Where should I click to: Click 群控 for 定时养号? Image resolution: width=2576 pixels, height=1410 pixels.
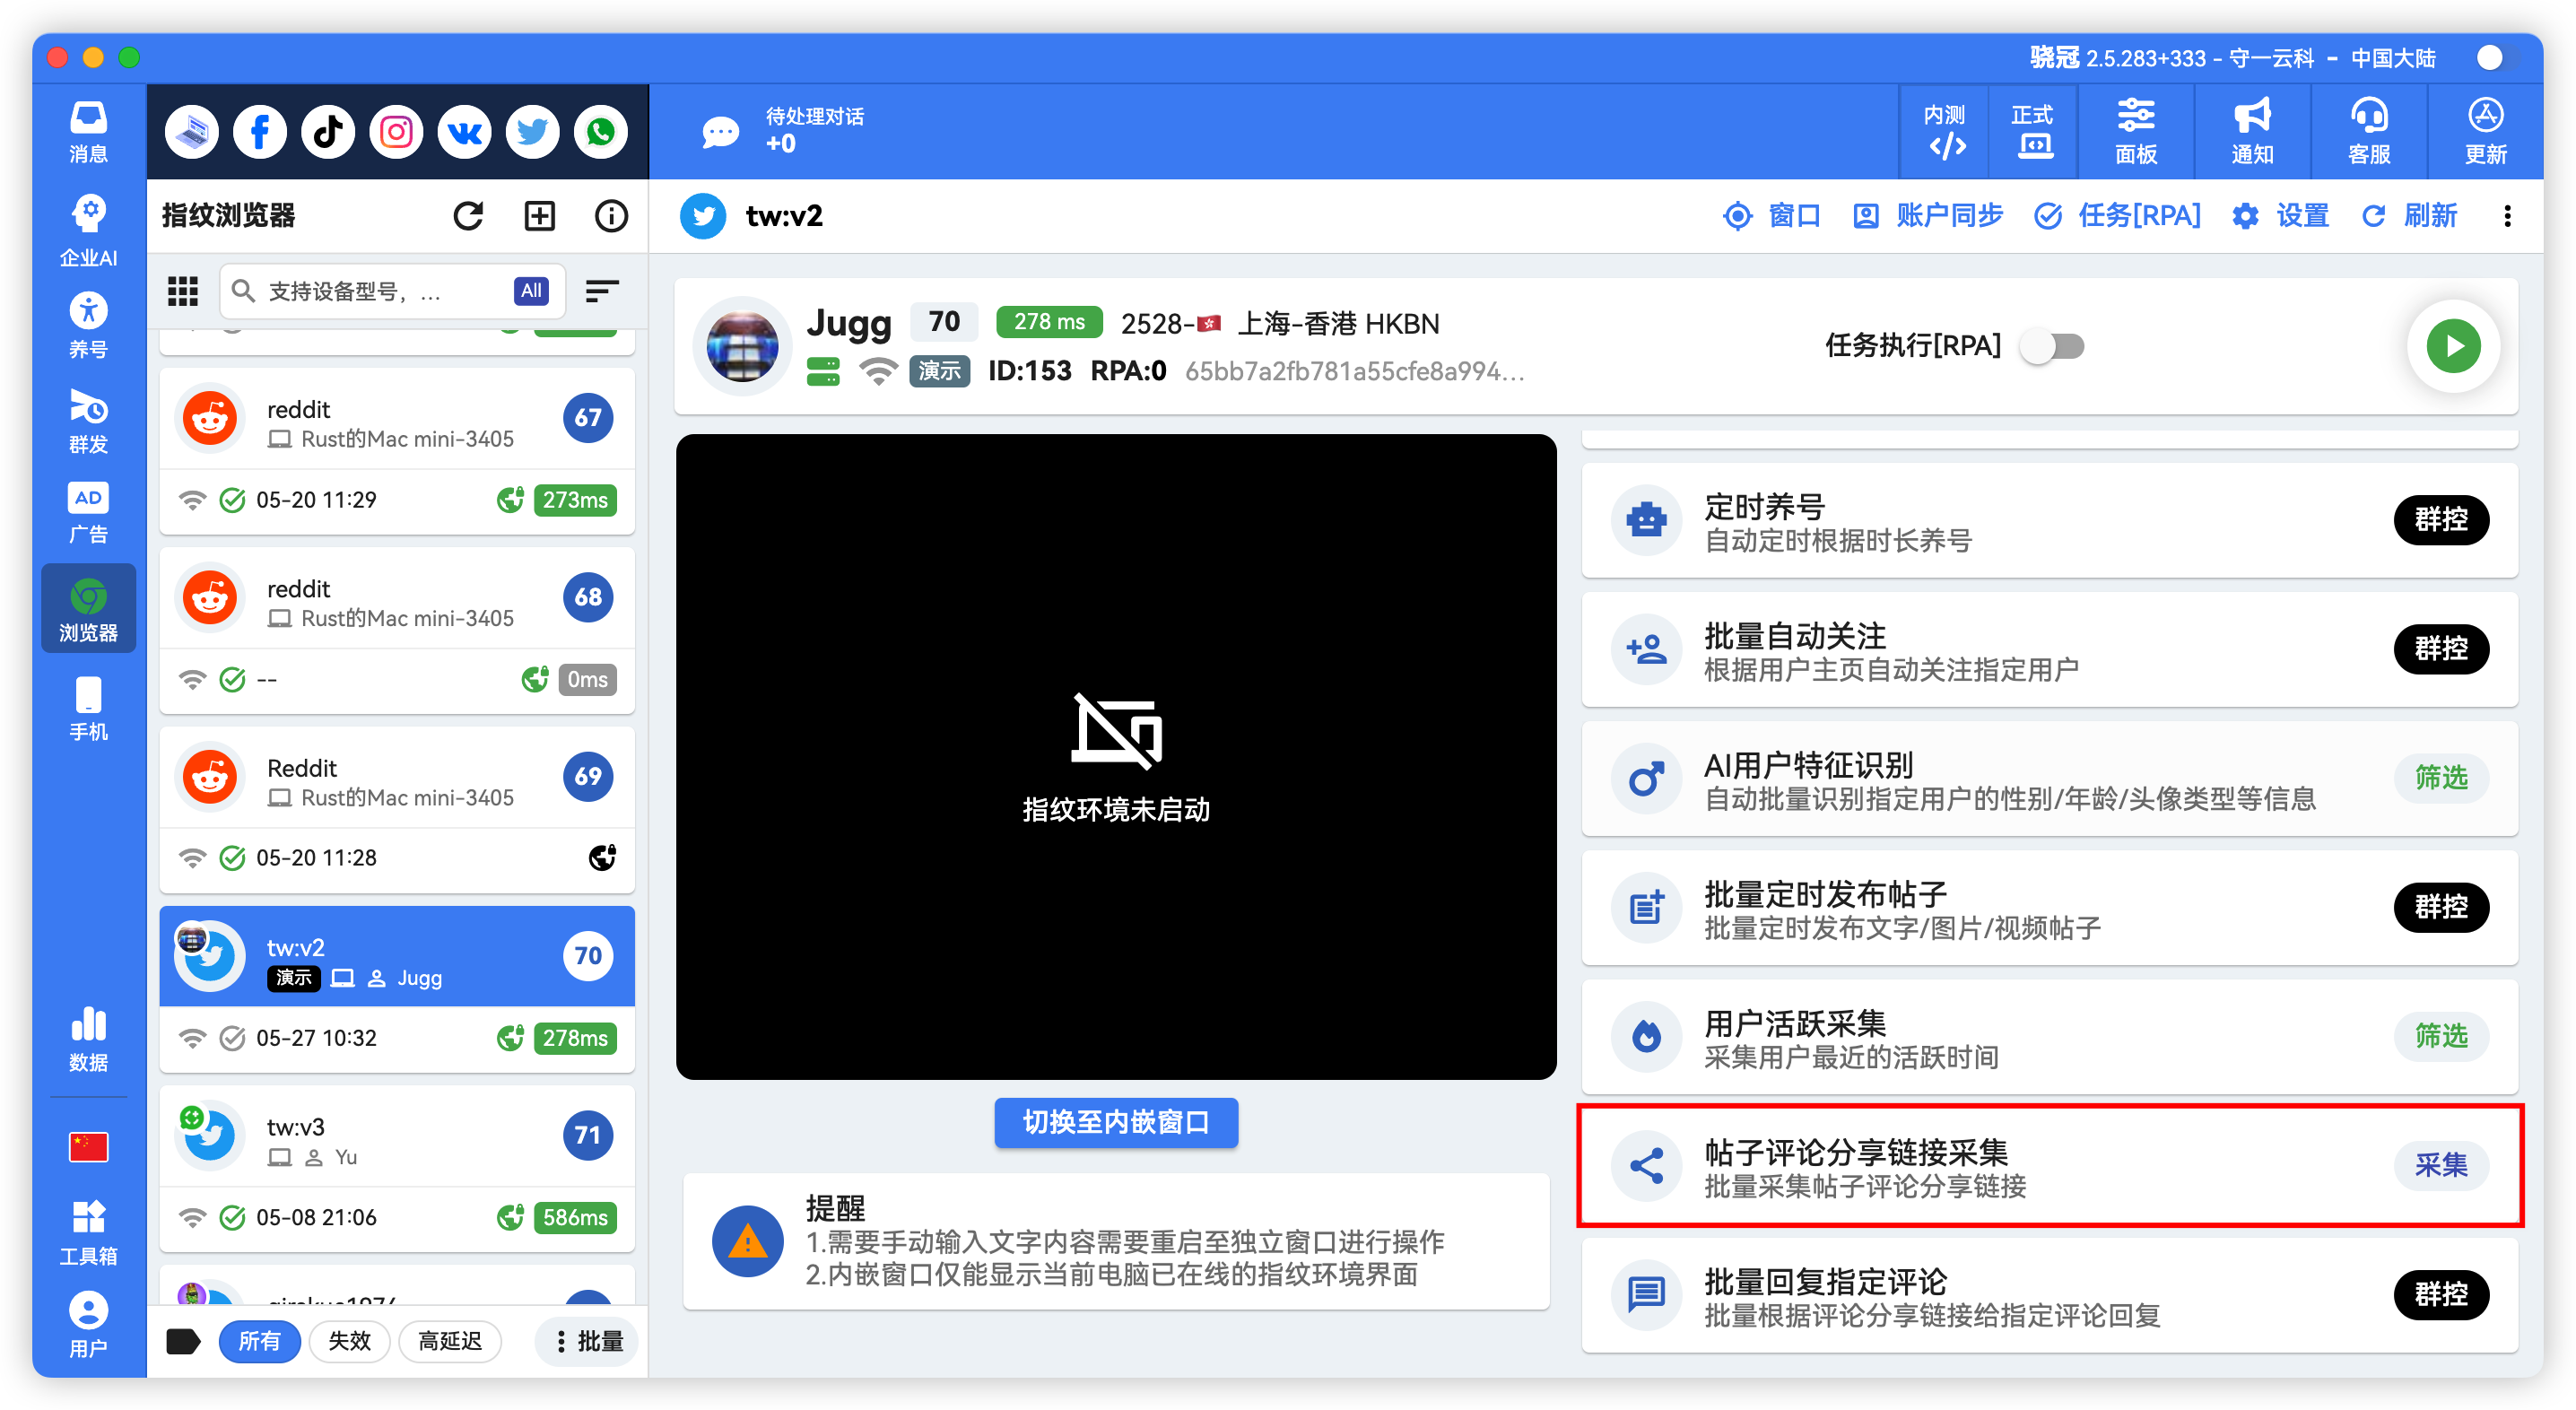2441,520
